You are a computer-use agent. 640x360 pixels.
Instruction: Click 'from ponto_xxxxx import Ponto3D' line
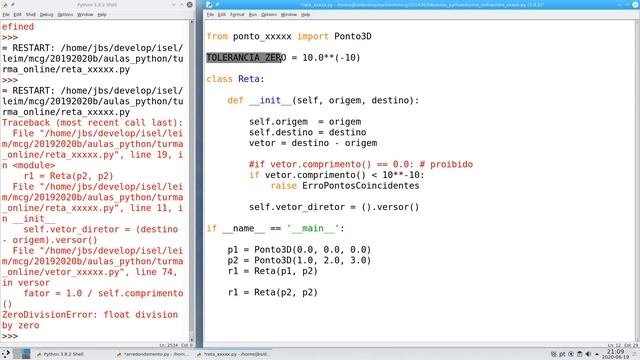(289, 36)
